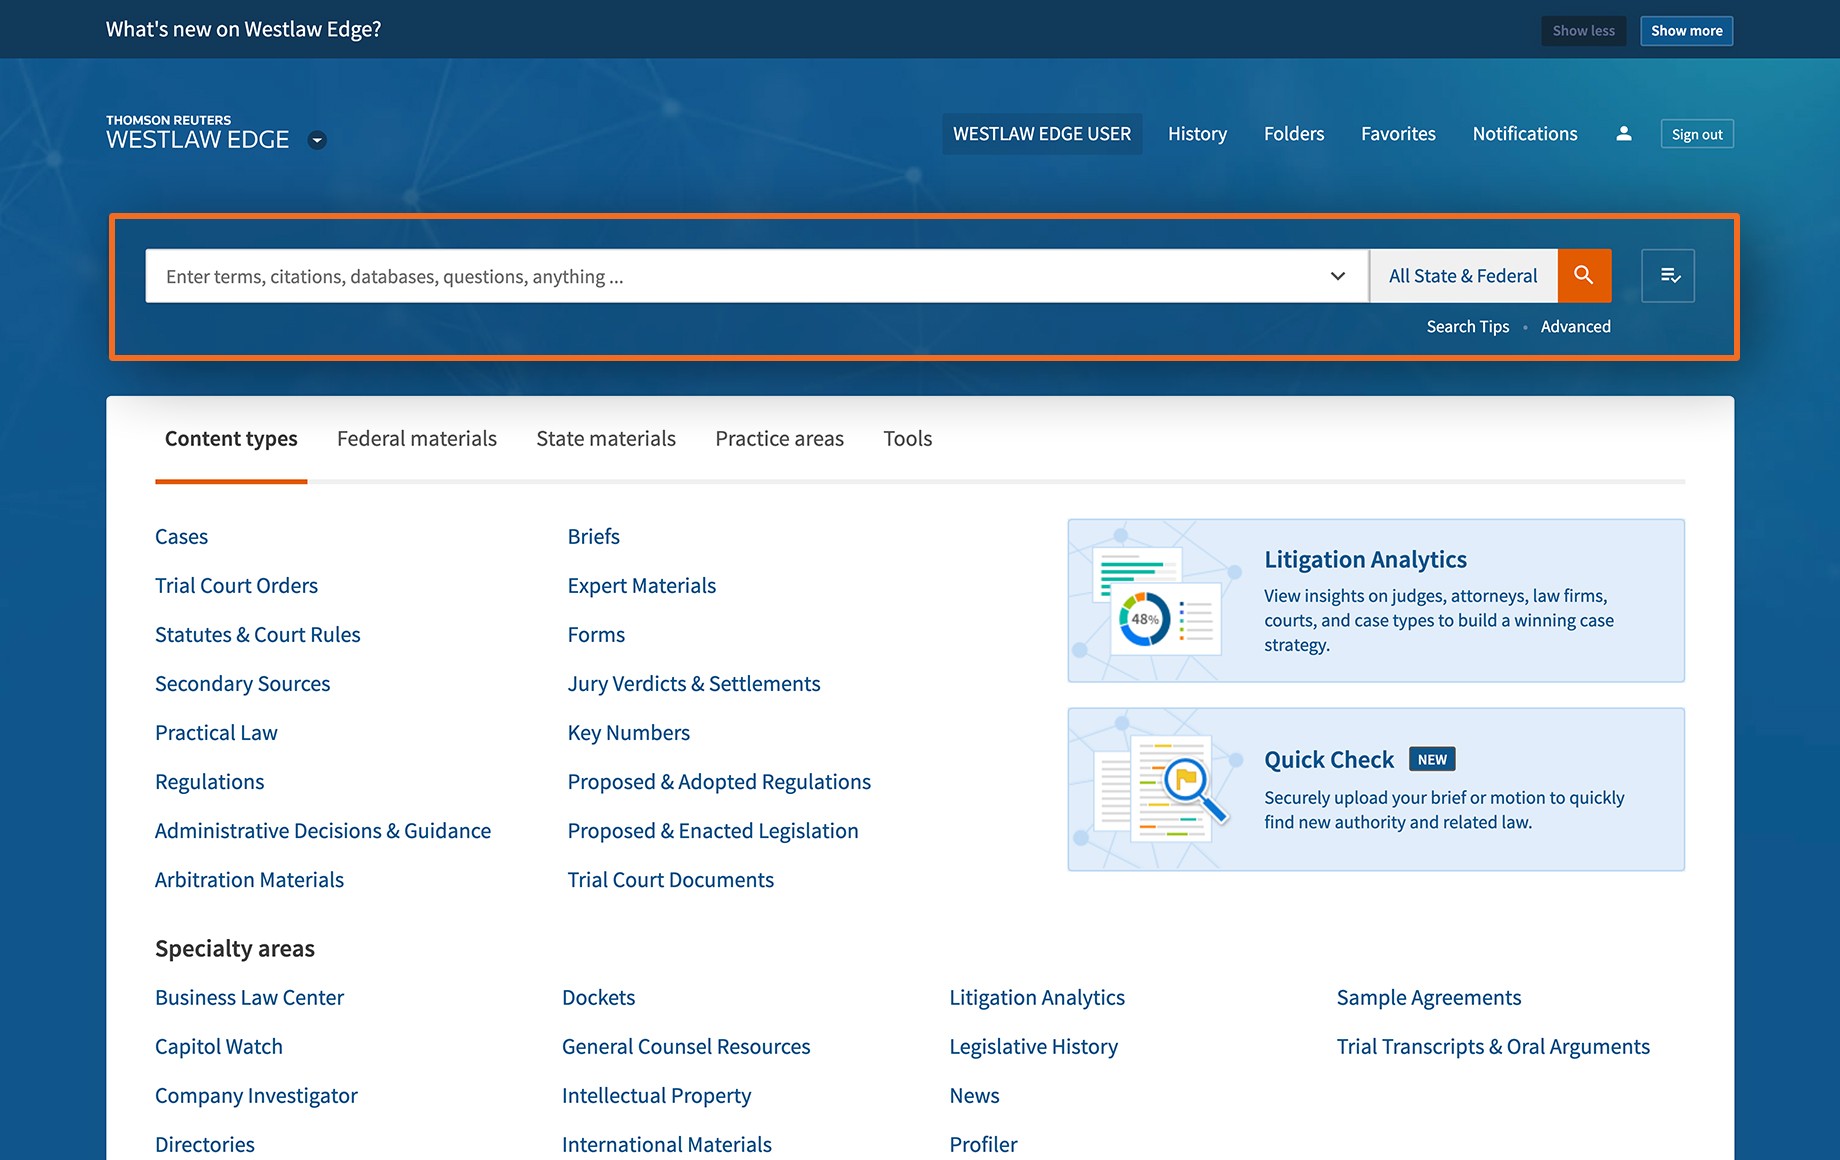This screenshot has height=1160, width=1840.
Task: Go to the History menu item
Action: coord(1197,134)
